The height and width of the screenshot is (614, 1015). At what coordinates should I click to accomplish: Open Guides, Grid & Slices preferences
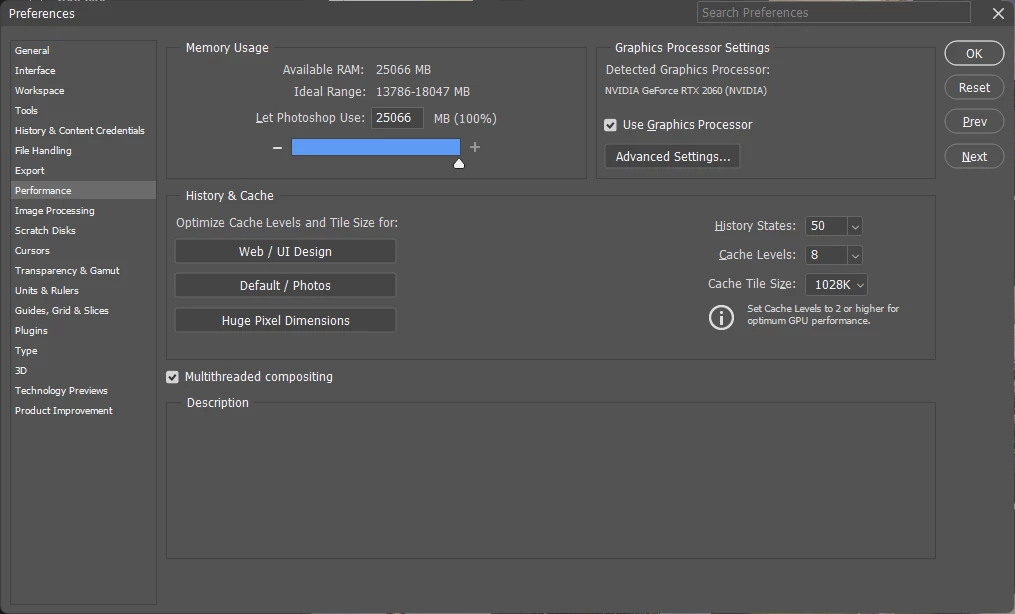83,311
